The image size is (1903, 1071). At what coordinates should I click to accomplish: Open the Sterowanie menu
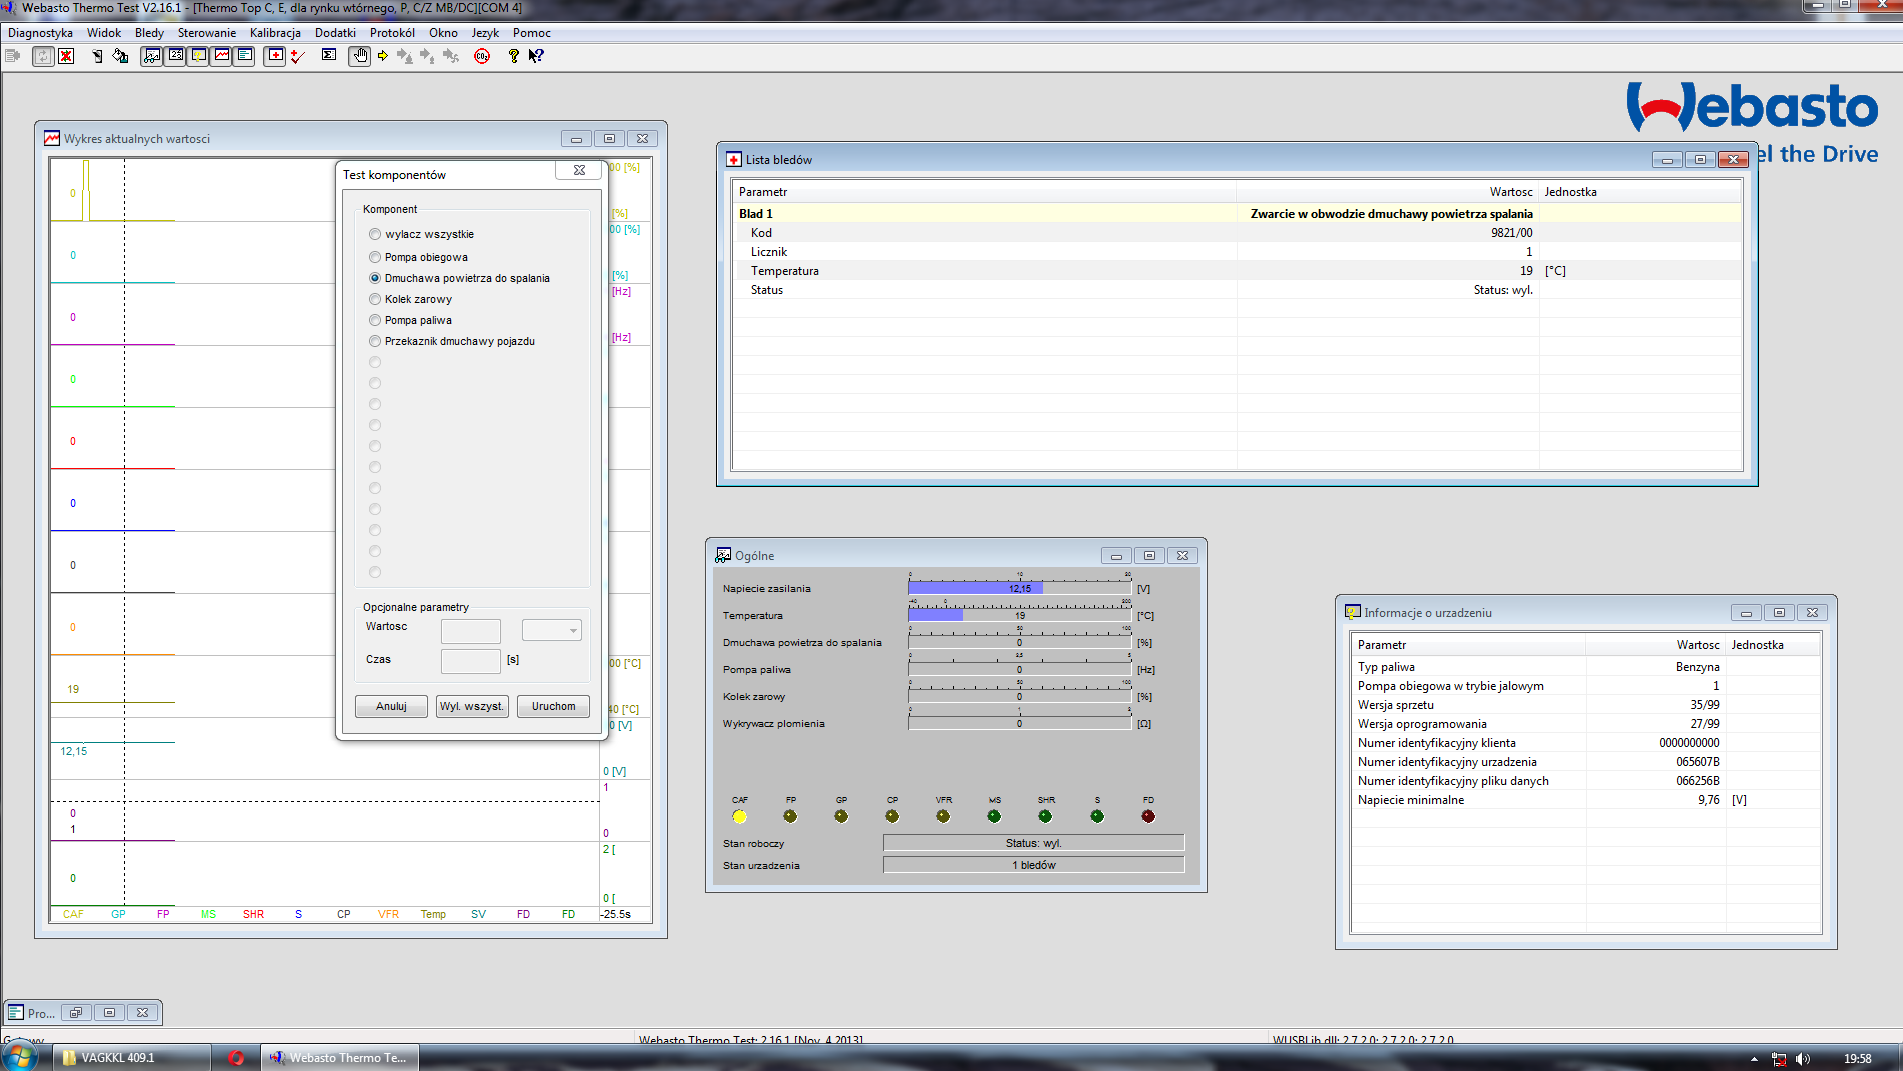207,33
